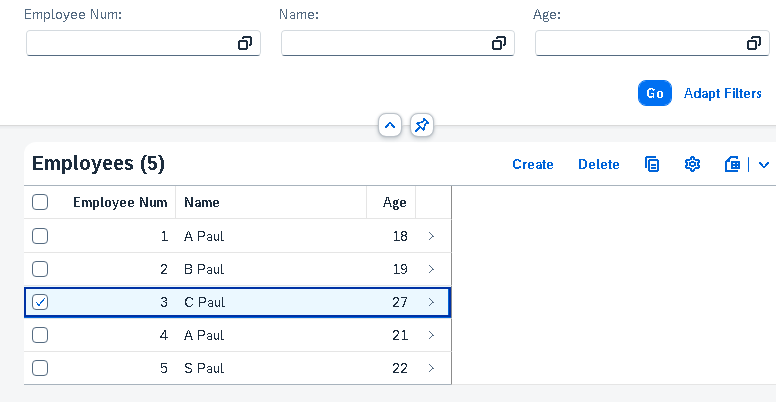The width and height of the screenshot is (776, 402).
Task: Collapse the filter header with up chevron
Action: point(390,126)
